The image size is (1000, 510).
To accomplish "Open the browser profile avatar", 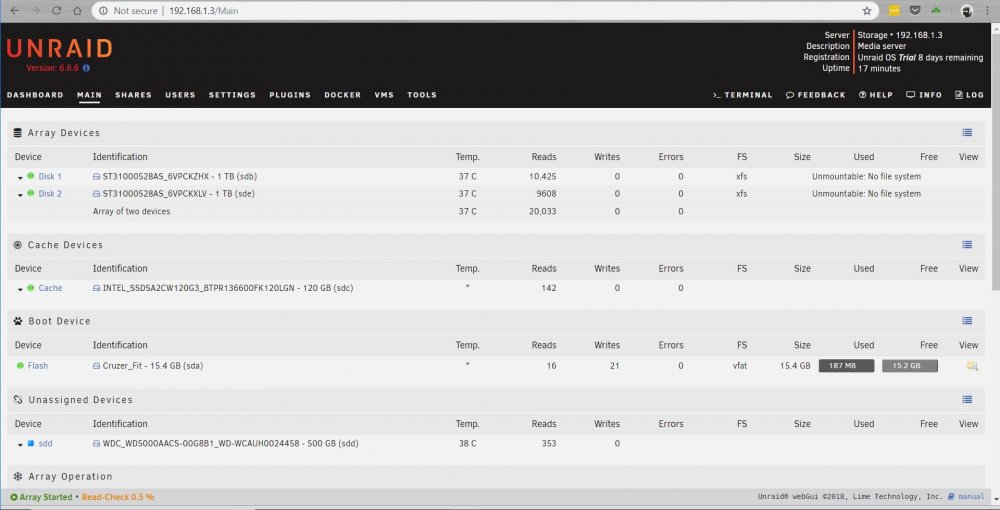I will pos(966,11).
